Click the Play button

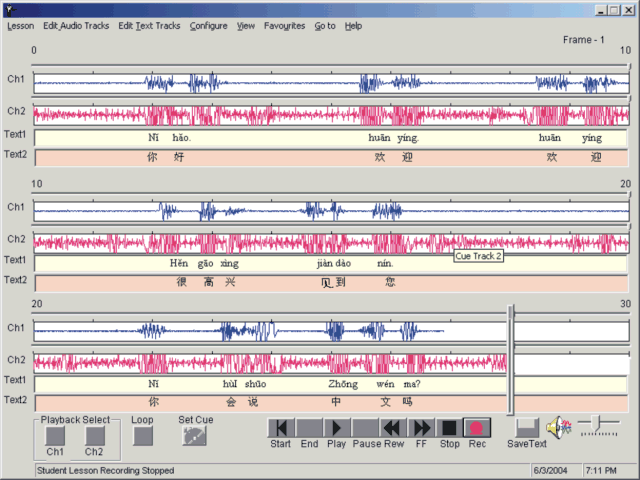(x=337, y=429)
